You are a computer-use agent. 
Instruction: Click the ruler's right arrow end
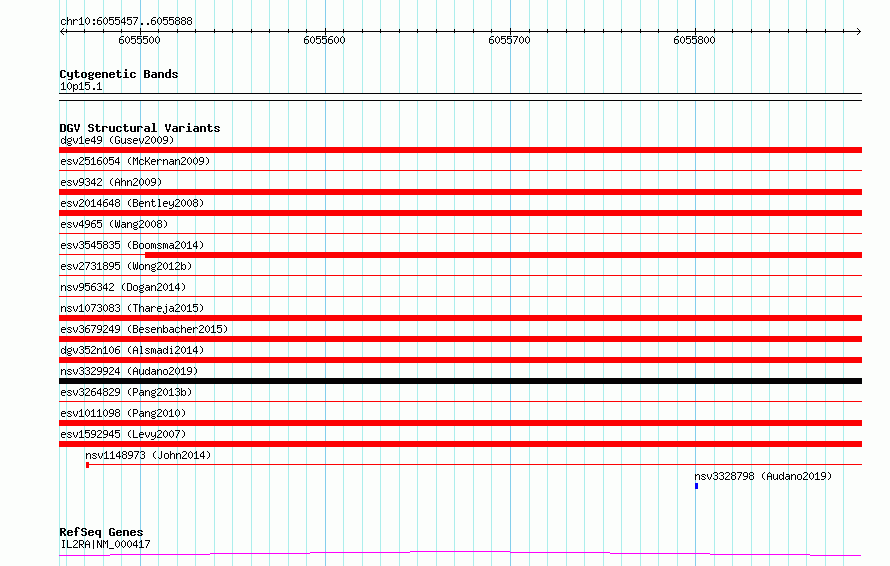[858, 32]
